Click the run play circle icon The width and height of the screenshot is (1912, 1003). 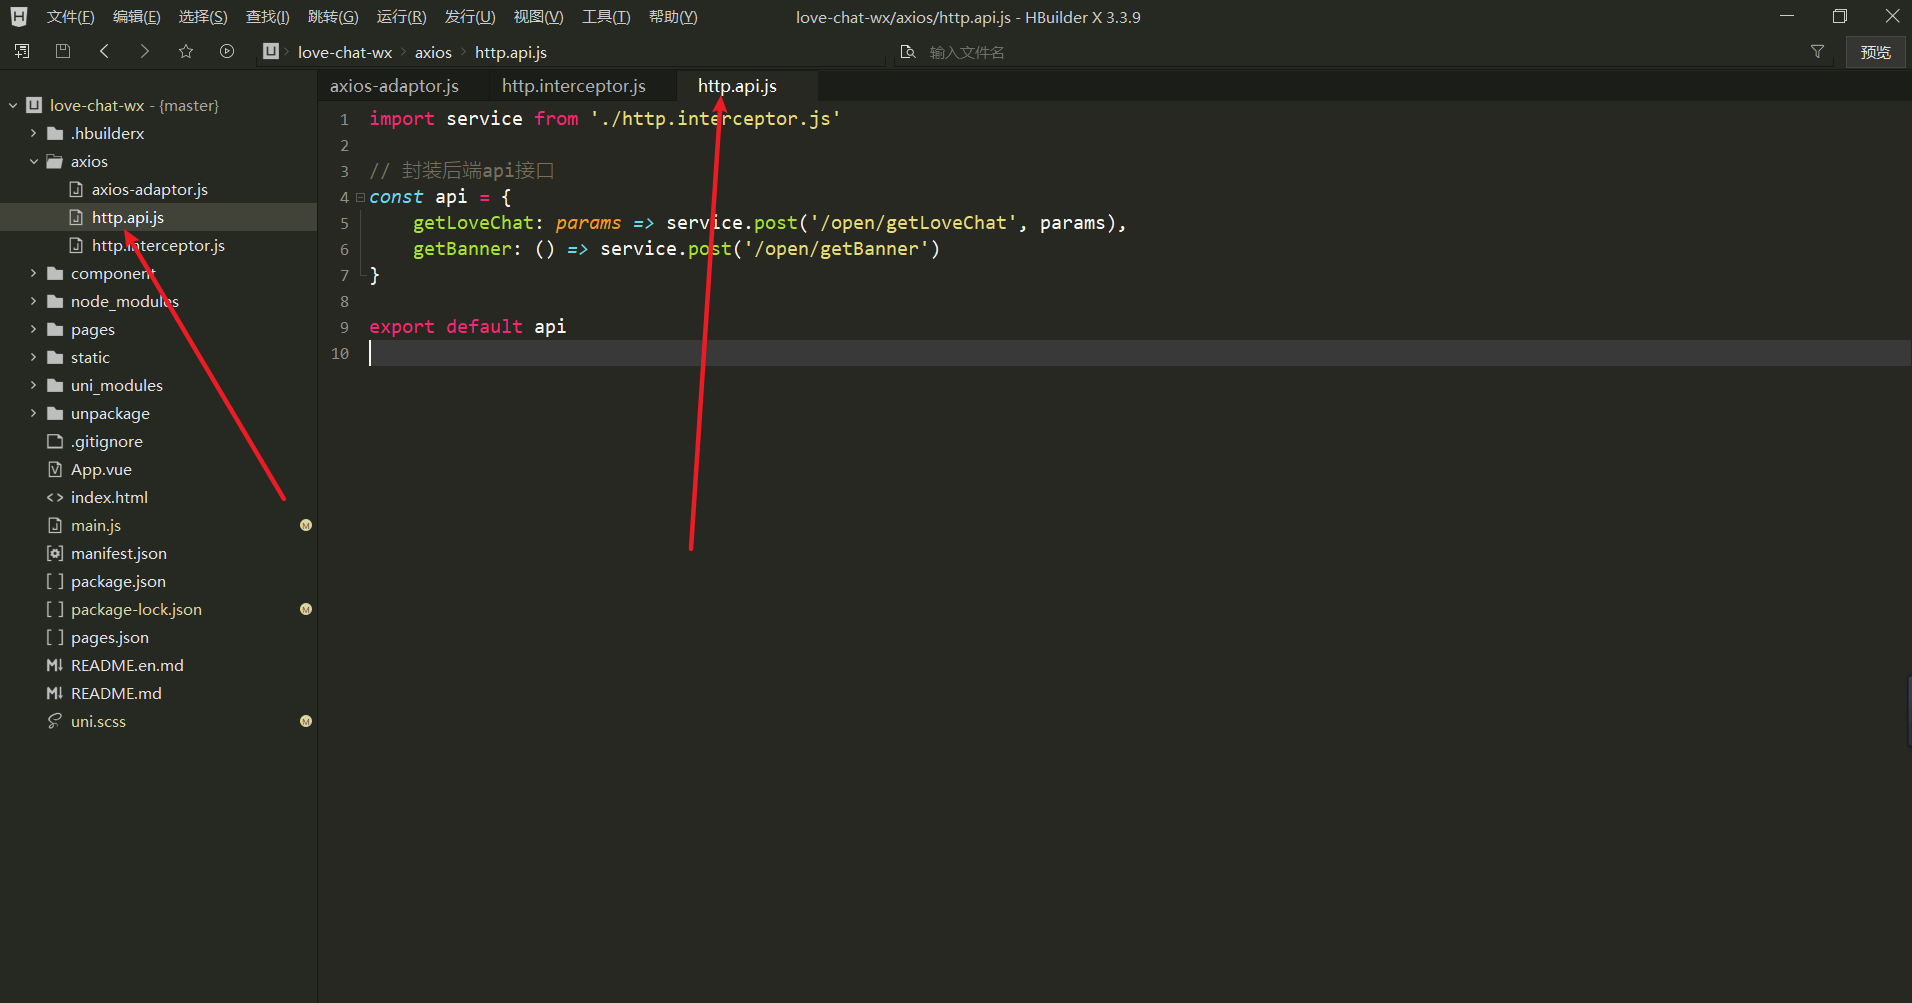click(227, 51)
